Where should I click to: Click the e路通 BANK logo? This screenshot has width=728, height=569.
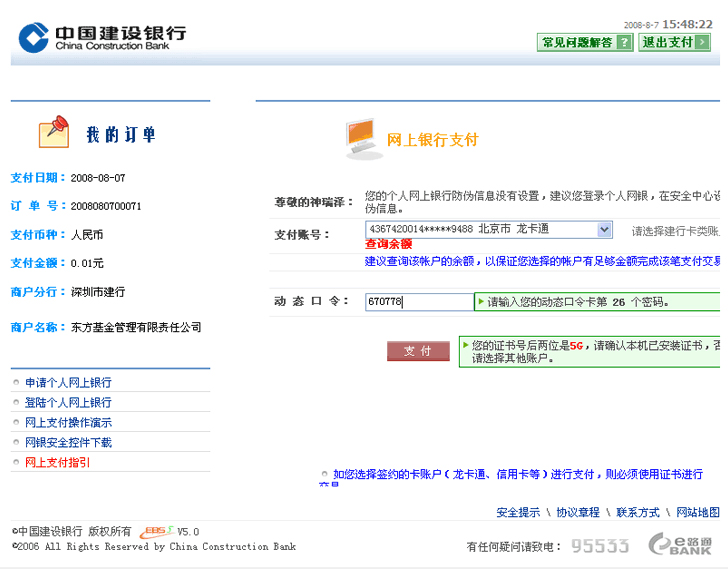tap(680, 544)
